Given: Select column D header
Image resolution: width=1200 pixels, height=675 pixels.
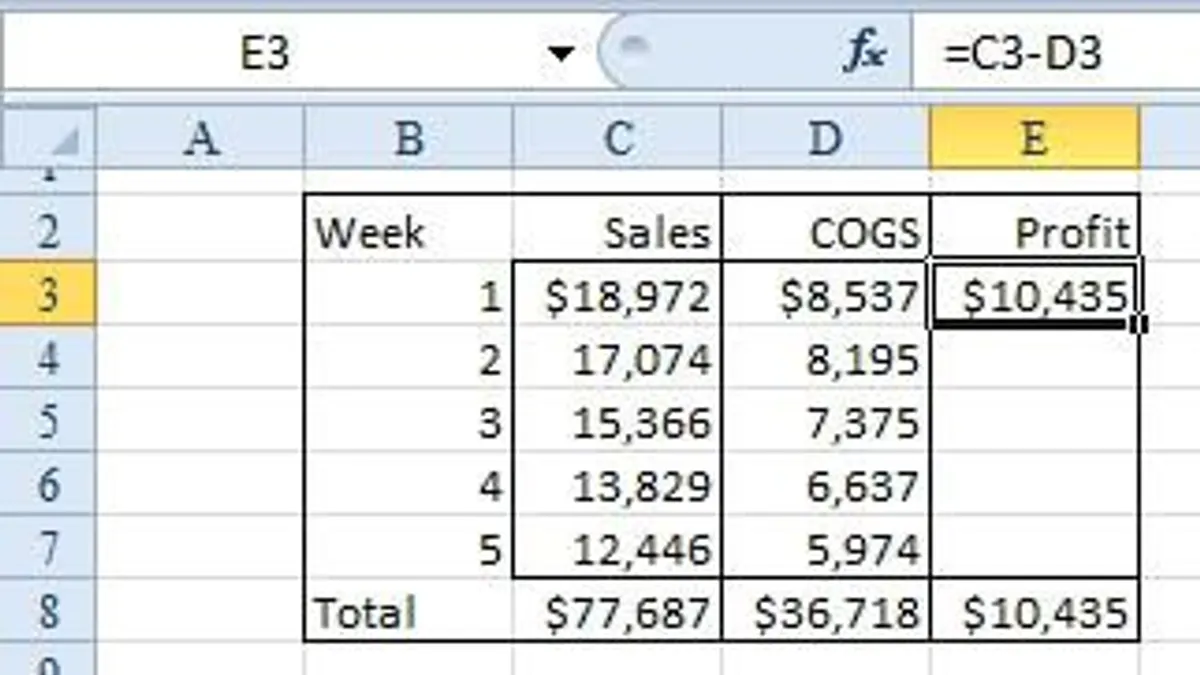Looking at the screenshot, I should point(825,139).
